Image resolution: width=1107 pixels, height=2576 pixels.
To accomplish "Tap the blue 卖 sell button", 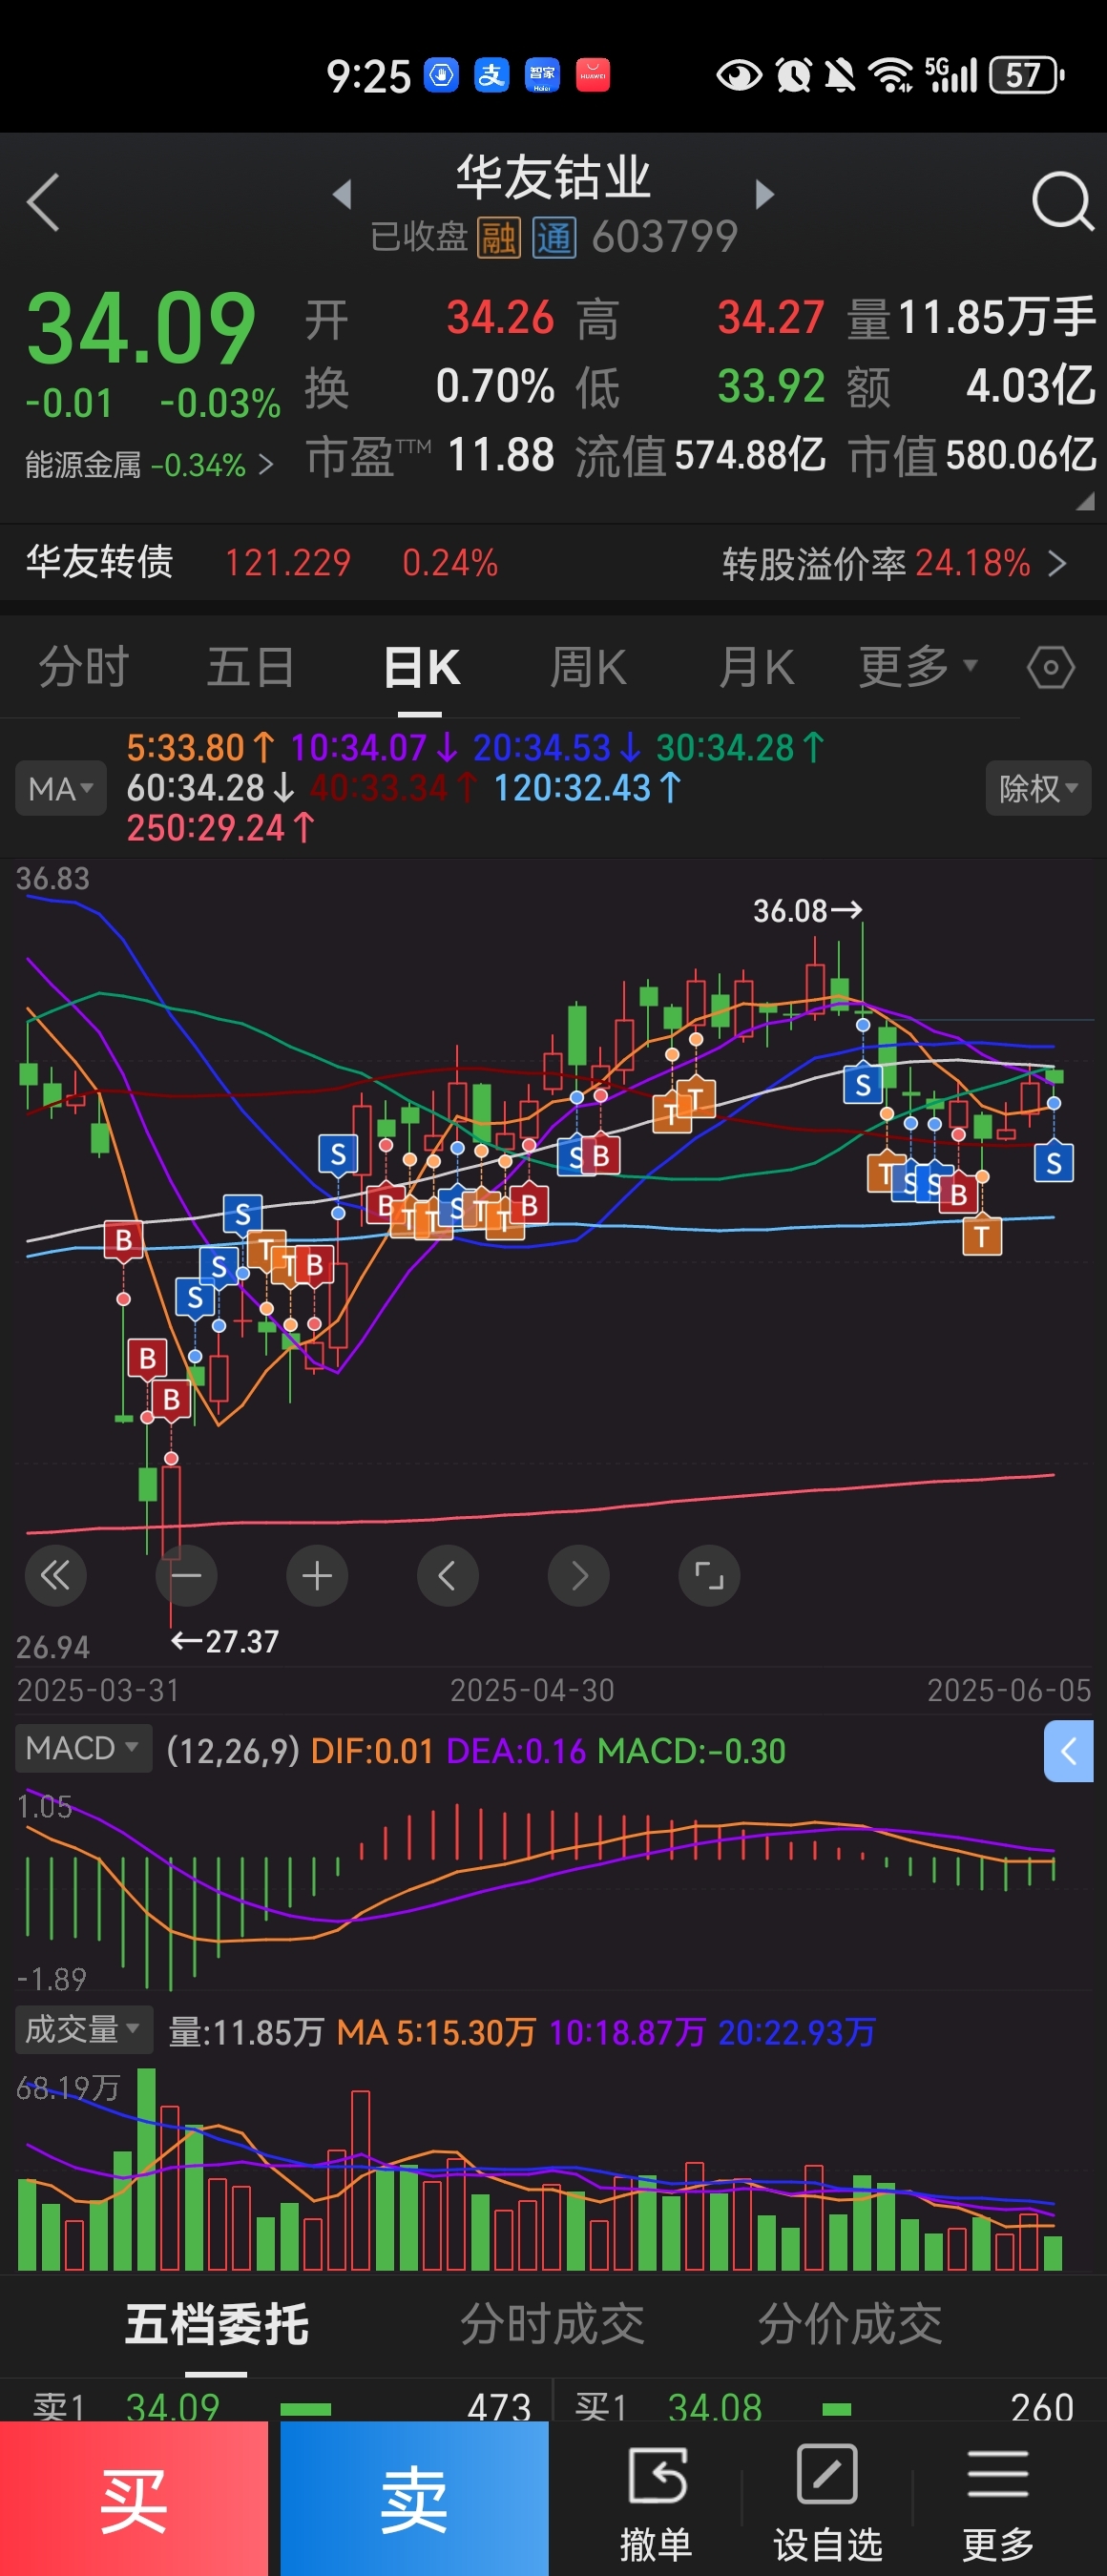I will pyautogui.click(x=414, y=2498).
